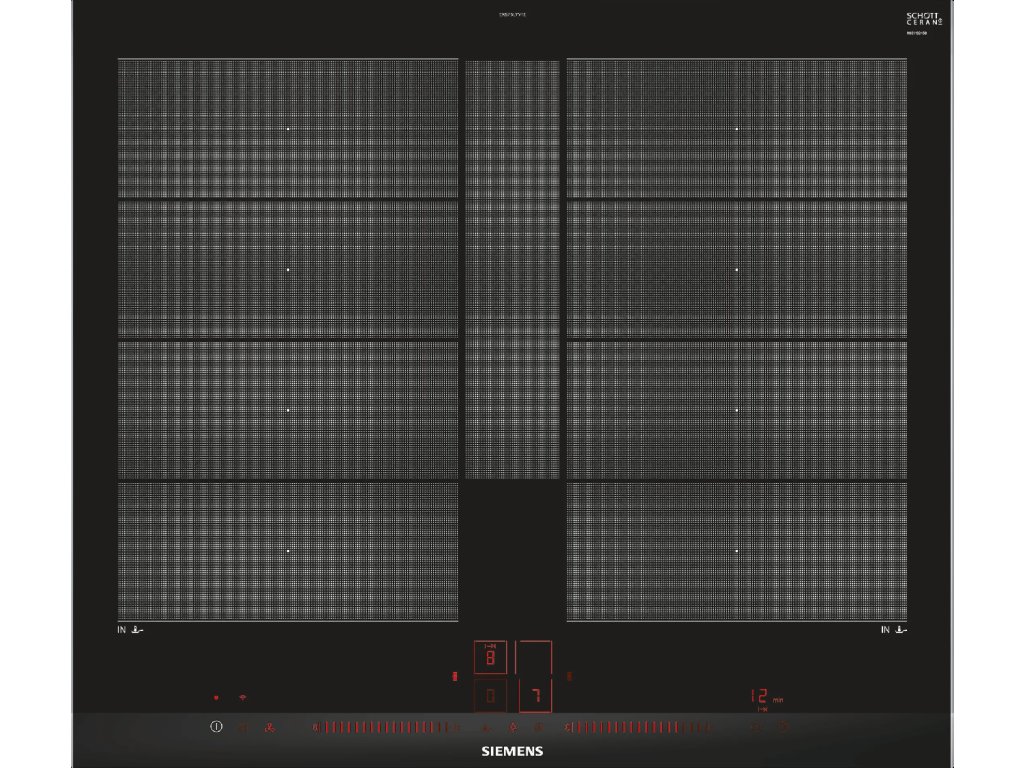Tap the fan ventilation icon
The image size is (1024, 768).
[x=269, y=728]
